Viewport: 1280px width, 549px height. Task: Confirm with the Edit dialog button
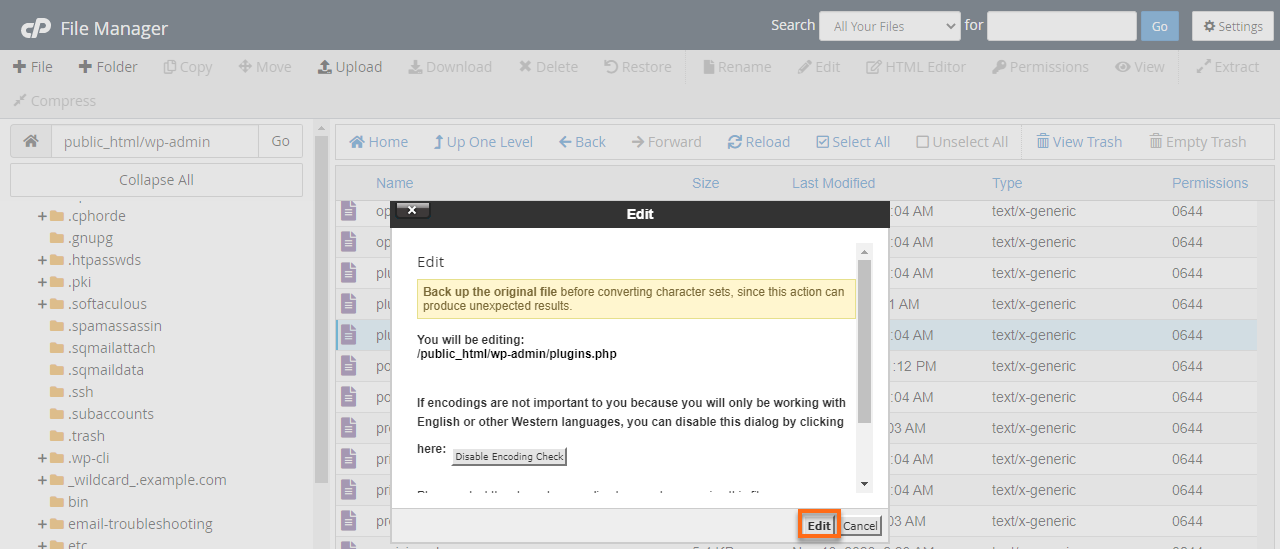pyautogui.click(x=819, y=525)
